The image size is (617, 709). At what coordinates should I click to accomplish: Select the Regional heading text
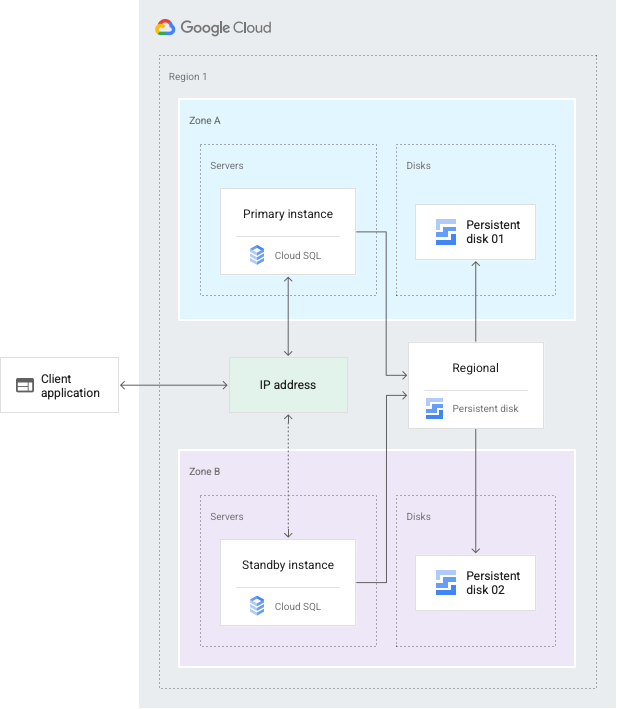[x=475, y=368]
